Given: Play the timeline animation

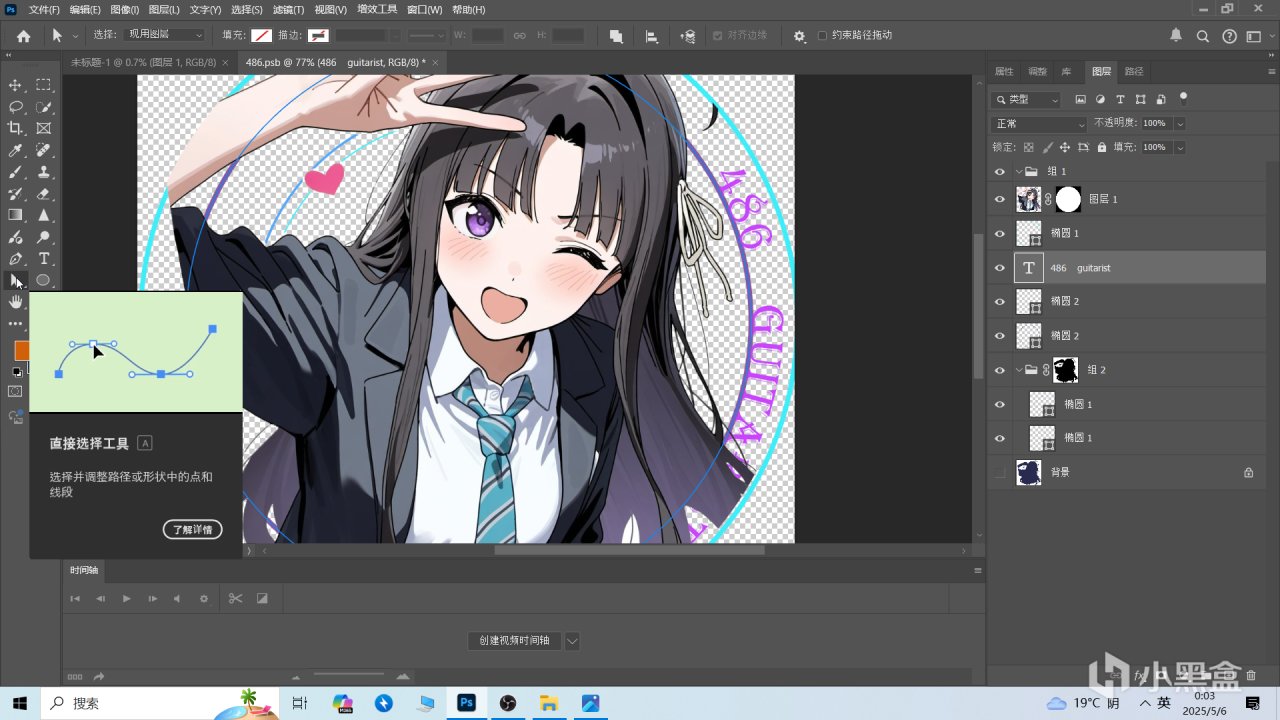Looking at the screenshot, I should pos(126,598).
